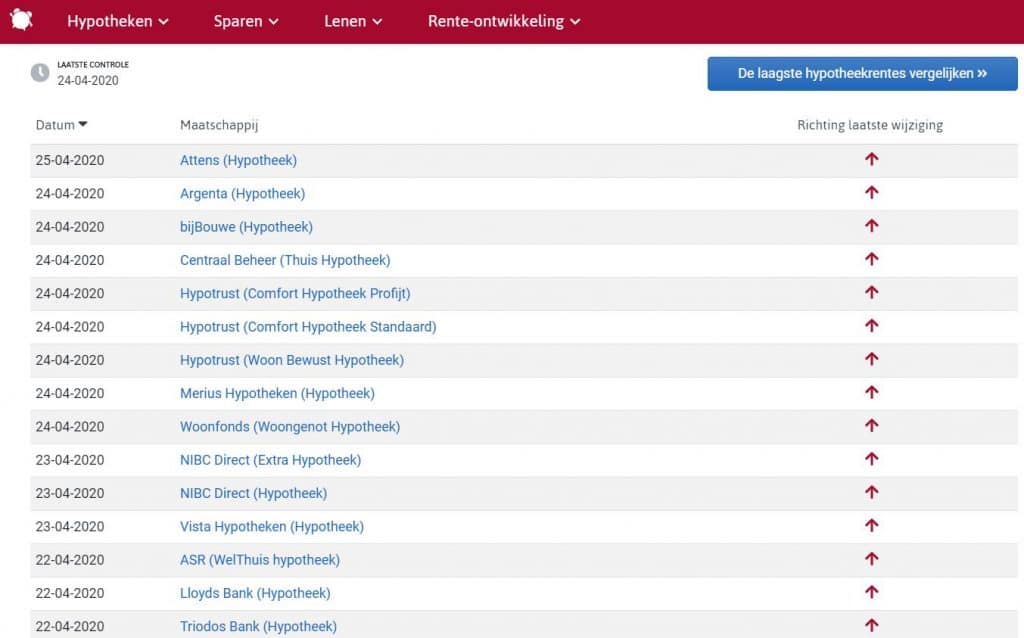Screen dimensions: 1024x638
Task: Click De laagste hypotheekrentes vergelijken button
Action: (862, 74)
